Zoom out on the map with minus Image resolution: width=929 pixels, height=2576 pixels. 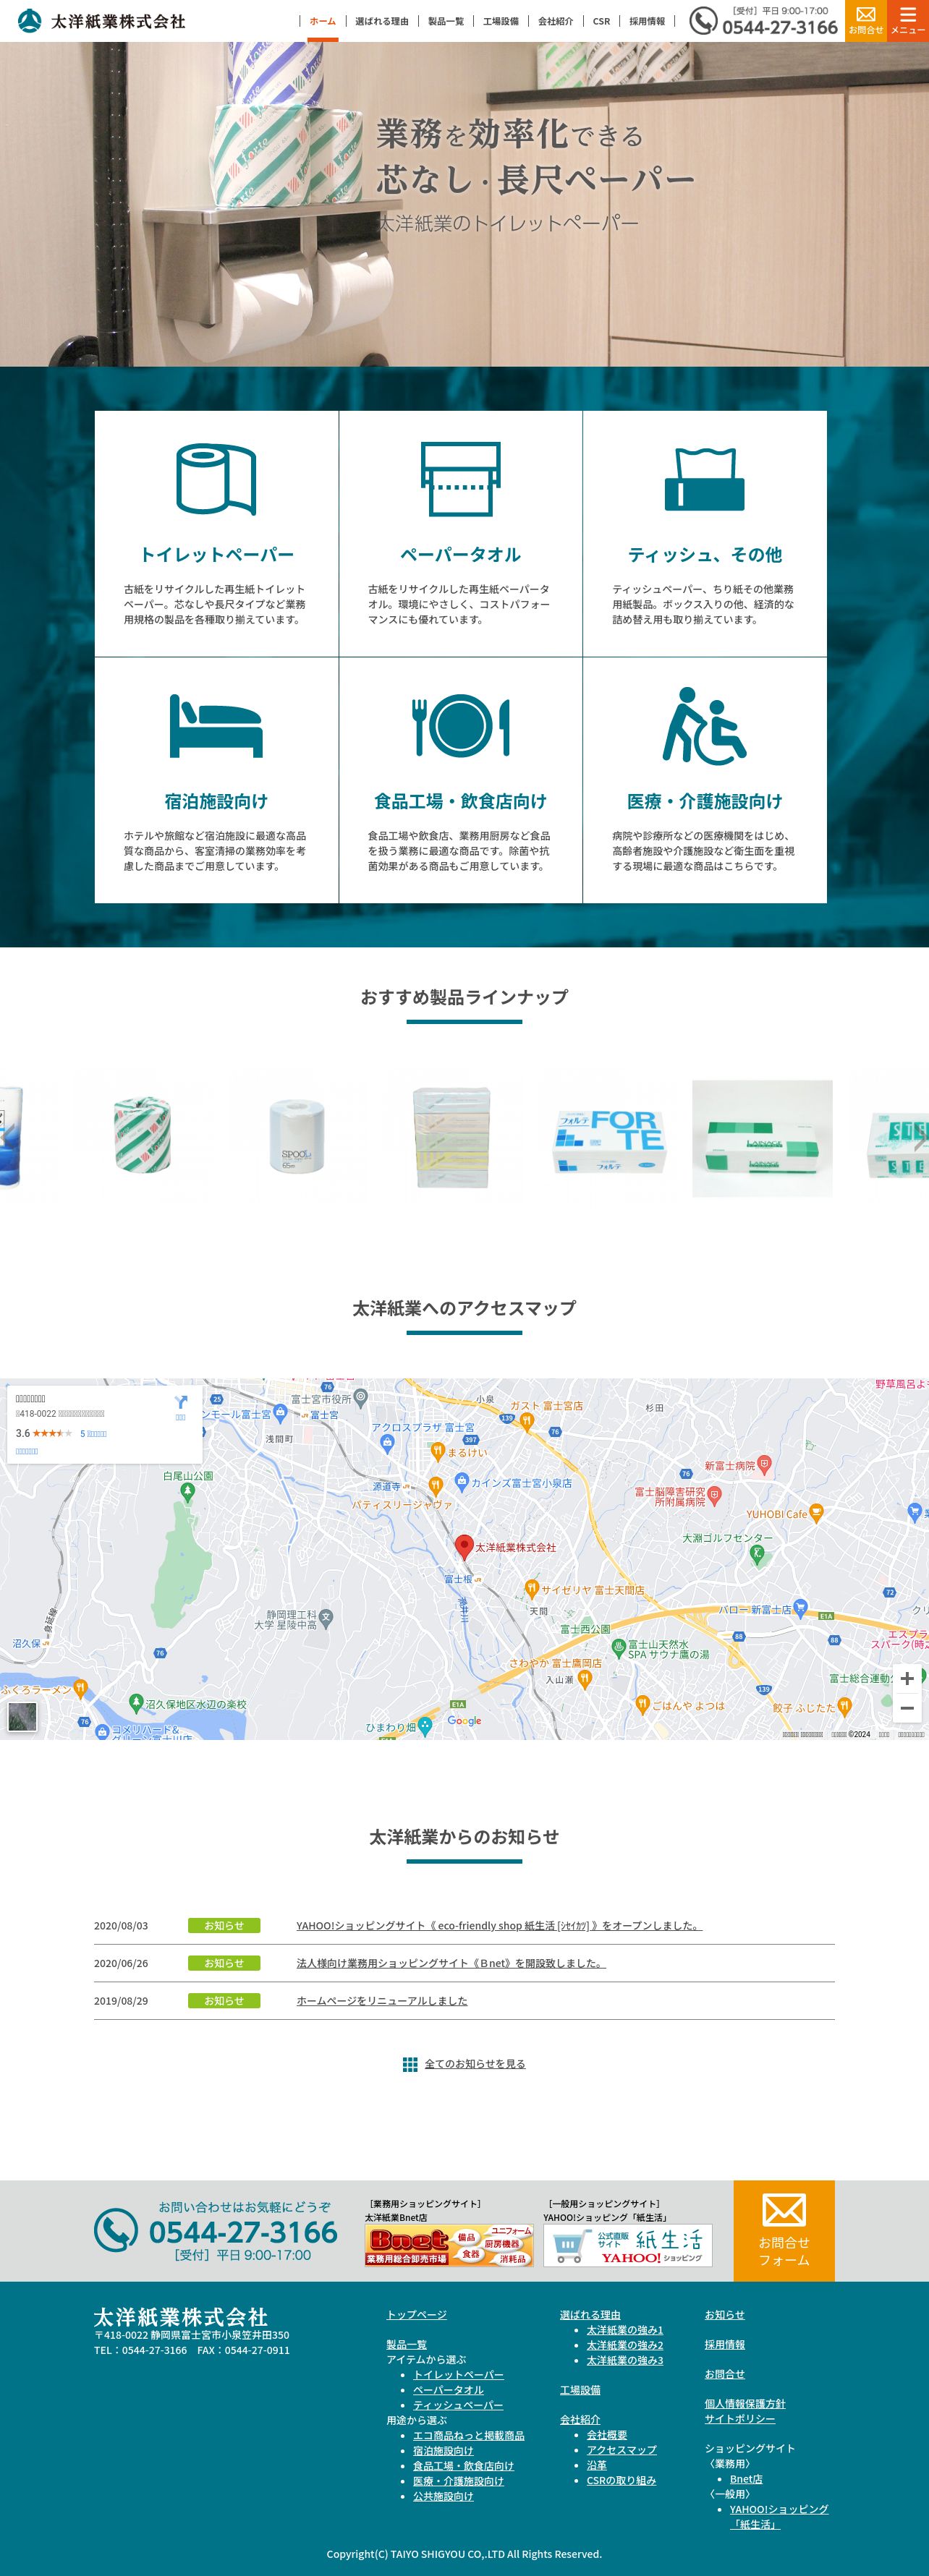tap(907, 1708)
